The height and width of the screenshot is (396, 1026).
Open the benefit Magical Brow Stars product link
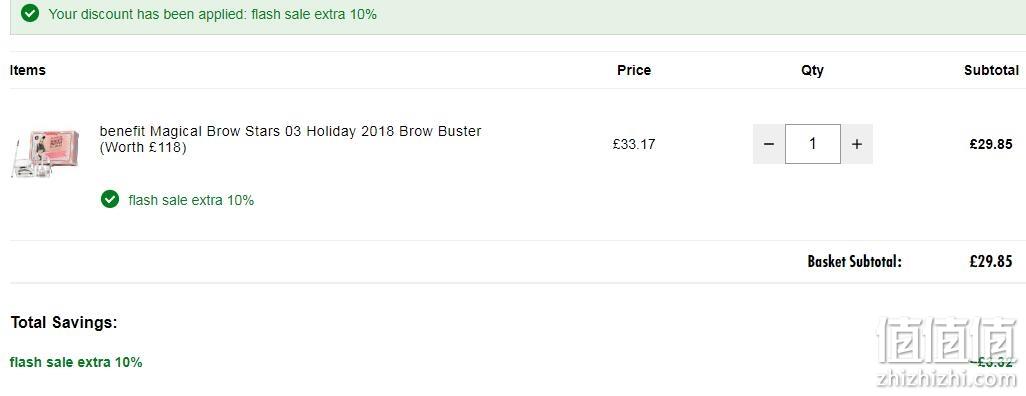coord(291,139)
